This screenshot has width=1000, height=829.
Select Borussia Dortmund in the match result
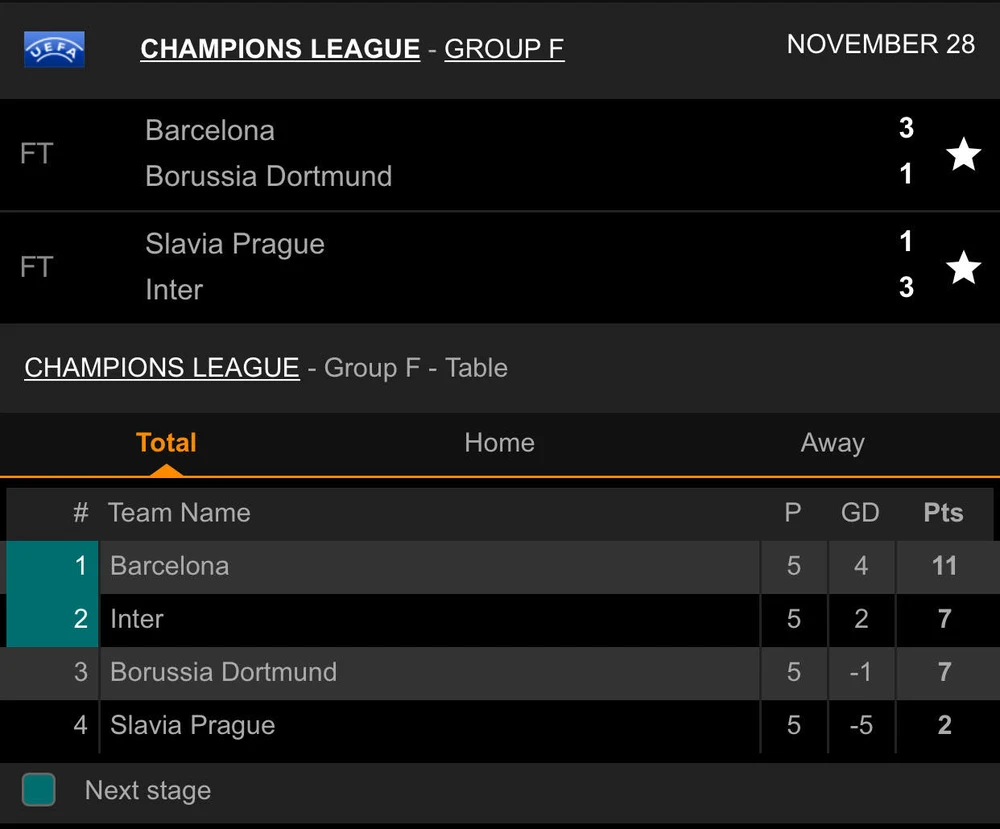click(268, 176)
